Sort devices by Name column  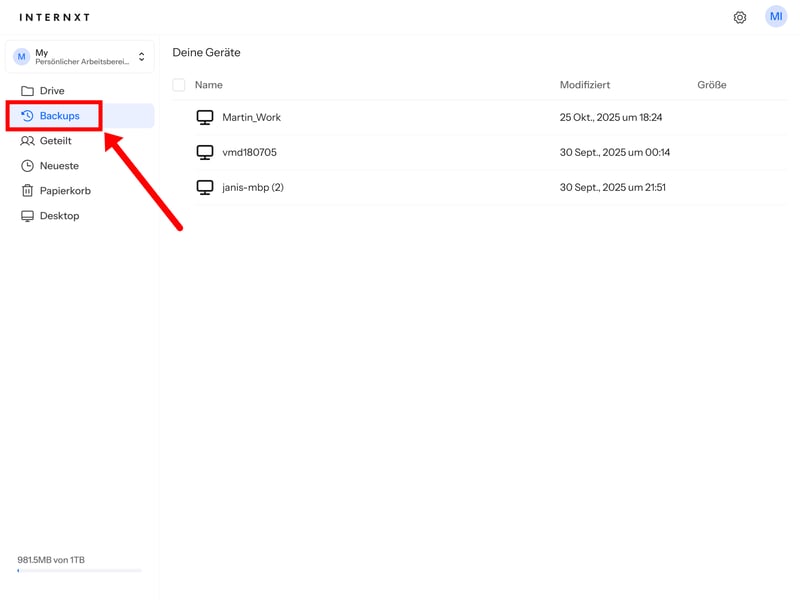pyautogui.click(x=208, y=85)
